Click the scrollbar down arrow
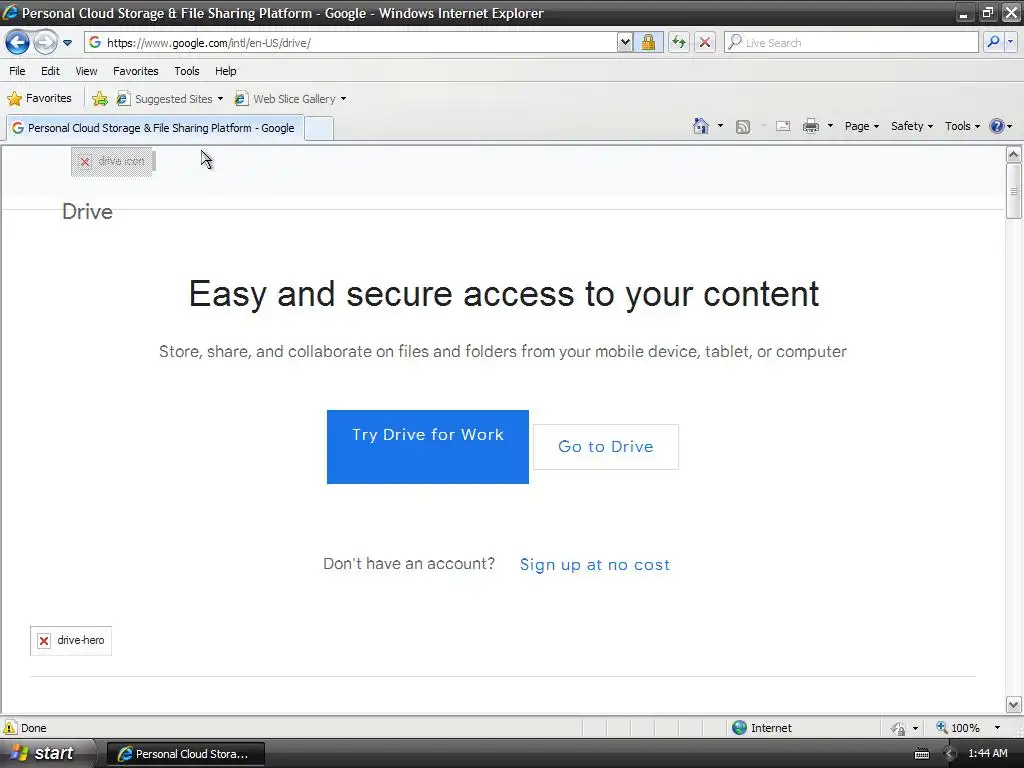Viewport: 1024px width, 768px height. pos(1014,705)
